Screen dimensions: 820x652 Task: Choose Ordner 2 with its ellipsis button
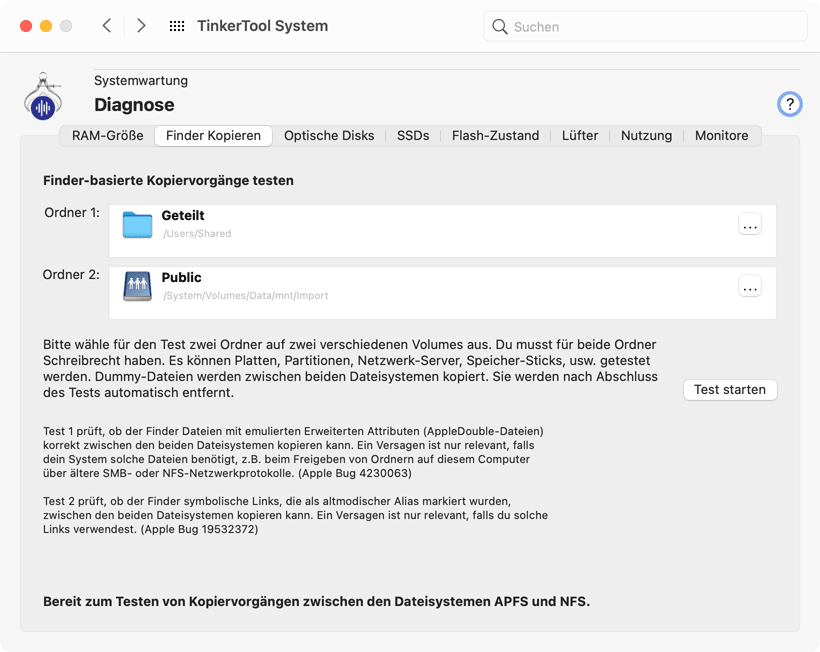pyautogui.click(x=750, y=286)
